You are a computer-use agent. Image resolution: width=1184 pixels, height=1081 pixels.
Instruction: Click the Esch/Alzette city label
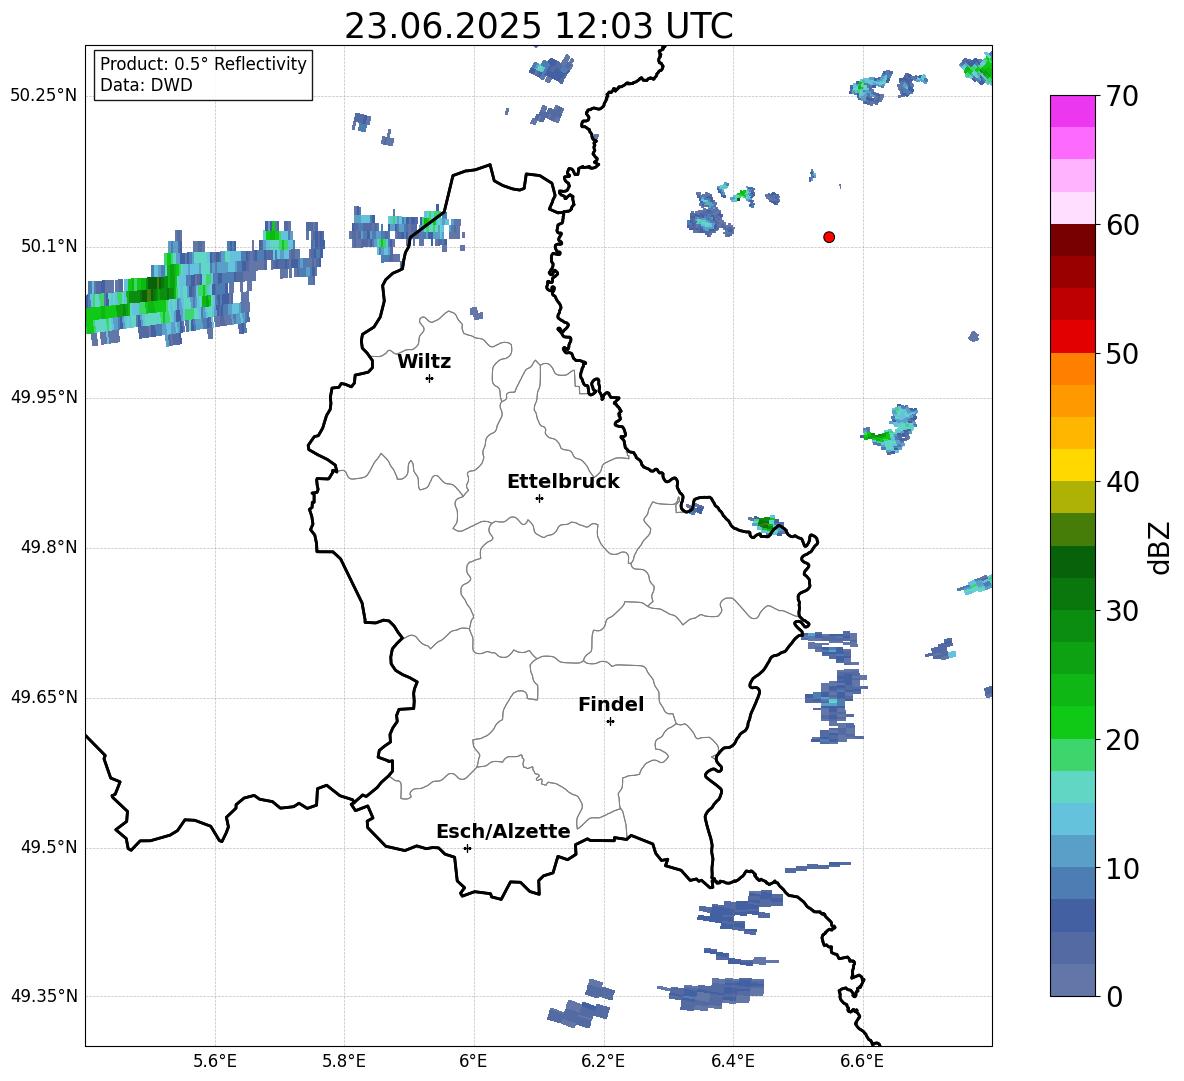tap(503, 831)
